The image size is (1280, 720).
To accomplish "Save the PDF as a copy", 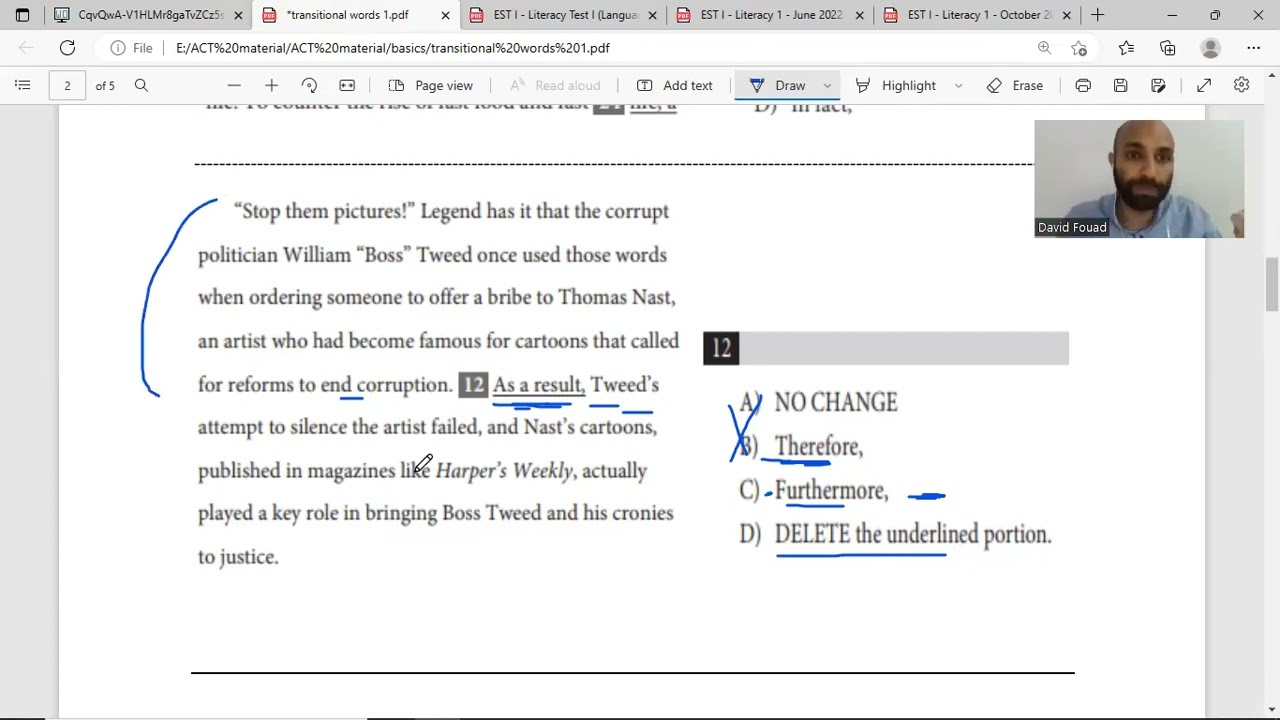I will pos(1158,86).
